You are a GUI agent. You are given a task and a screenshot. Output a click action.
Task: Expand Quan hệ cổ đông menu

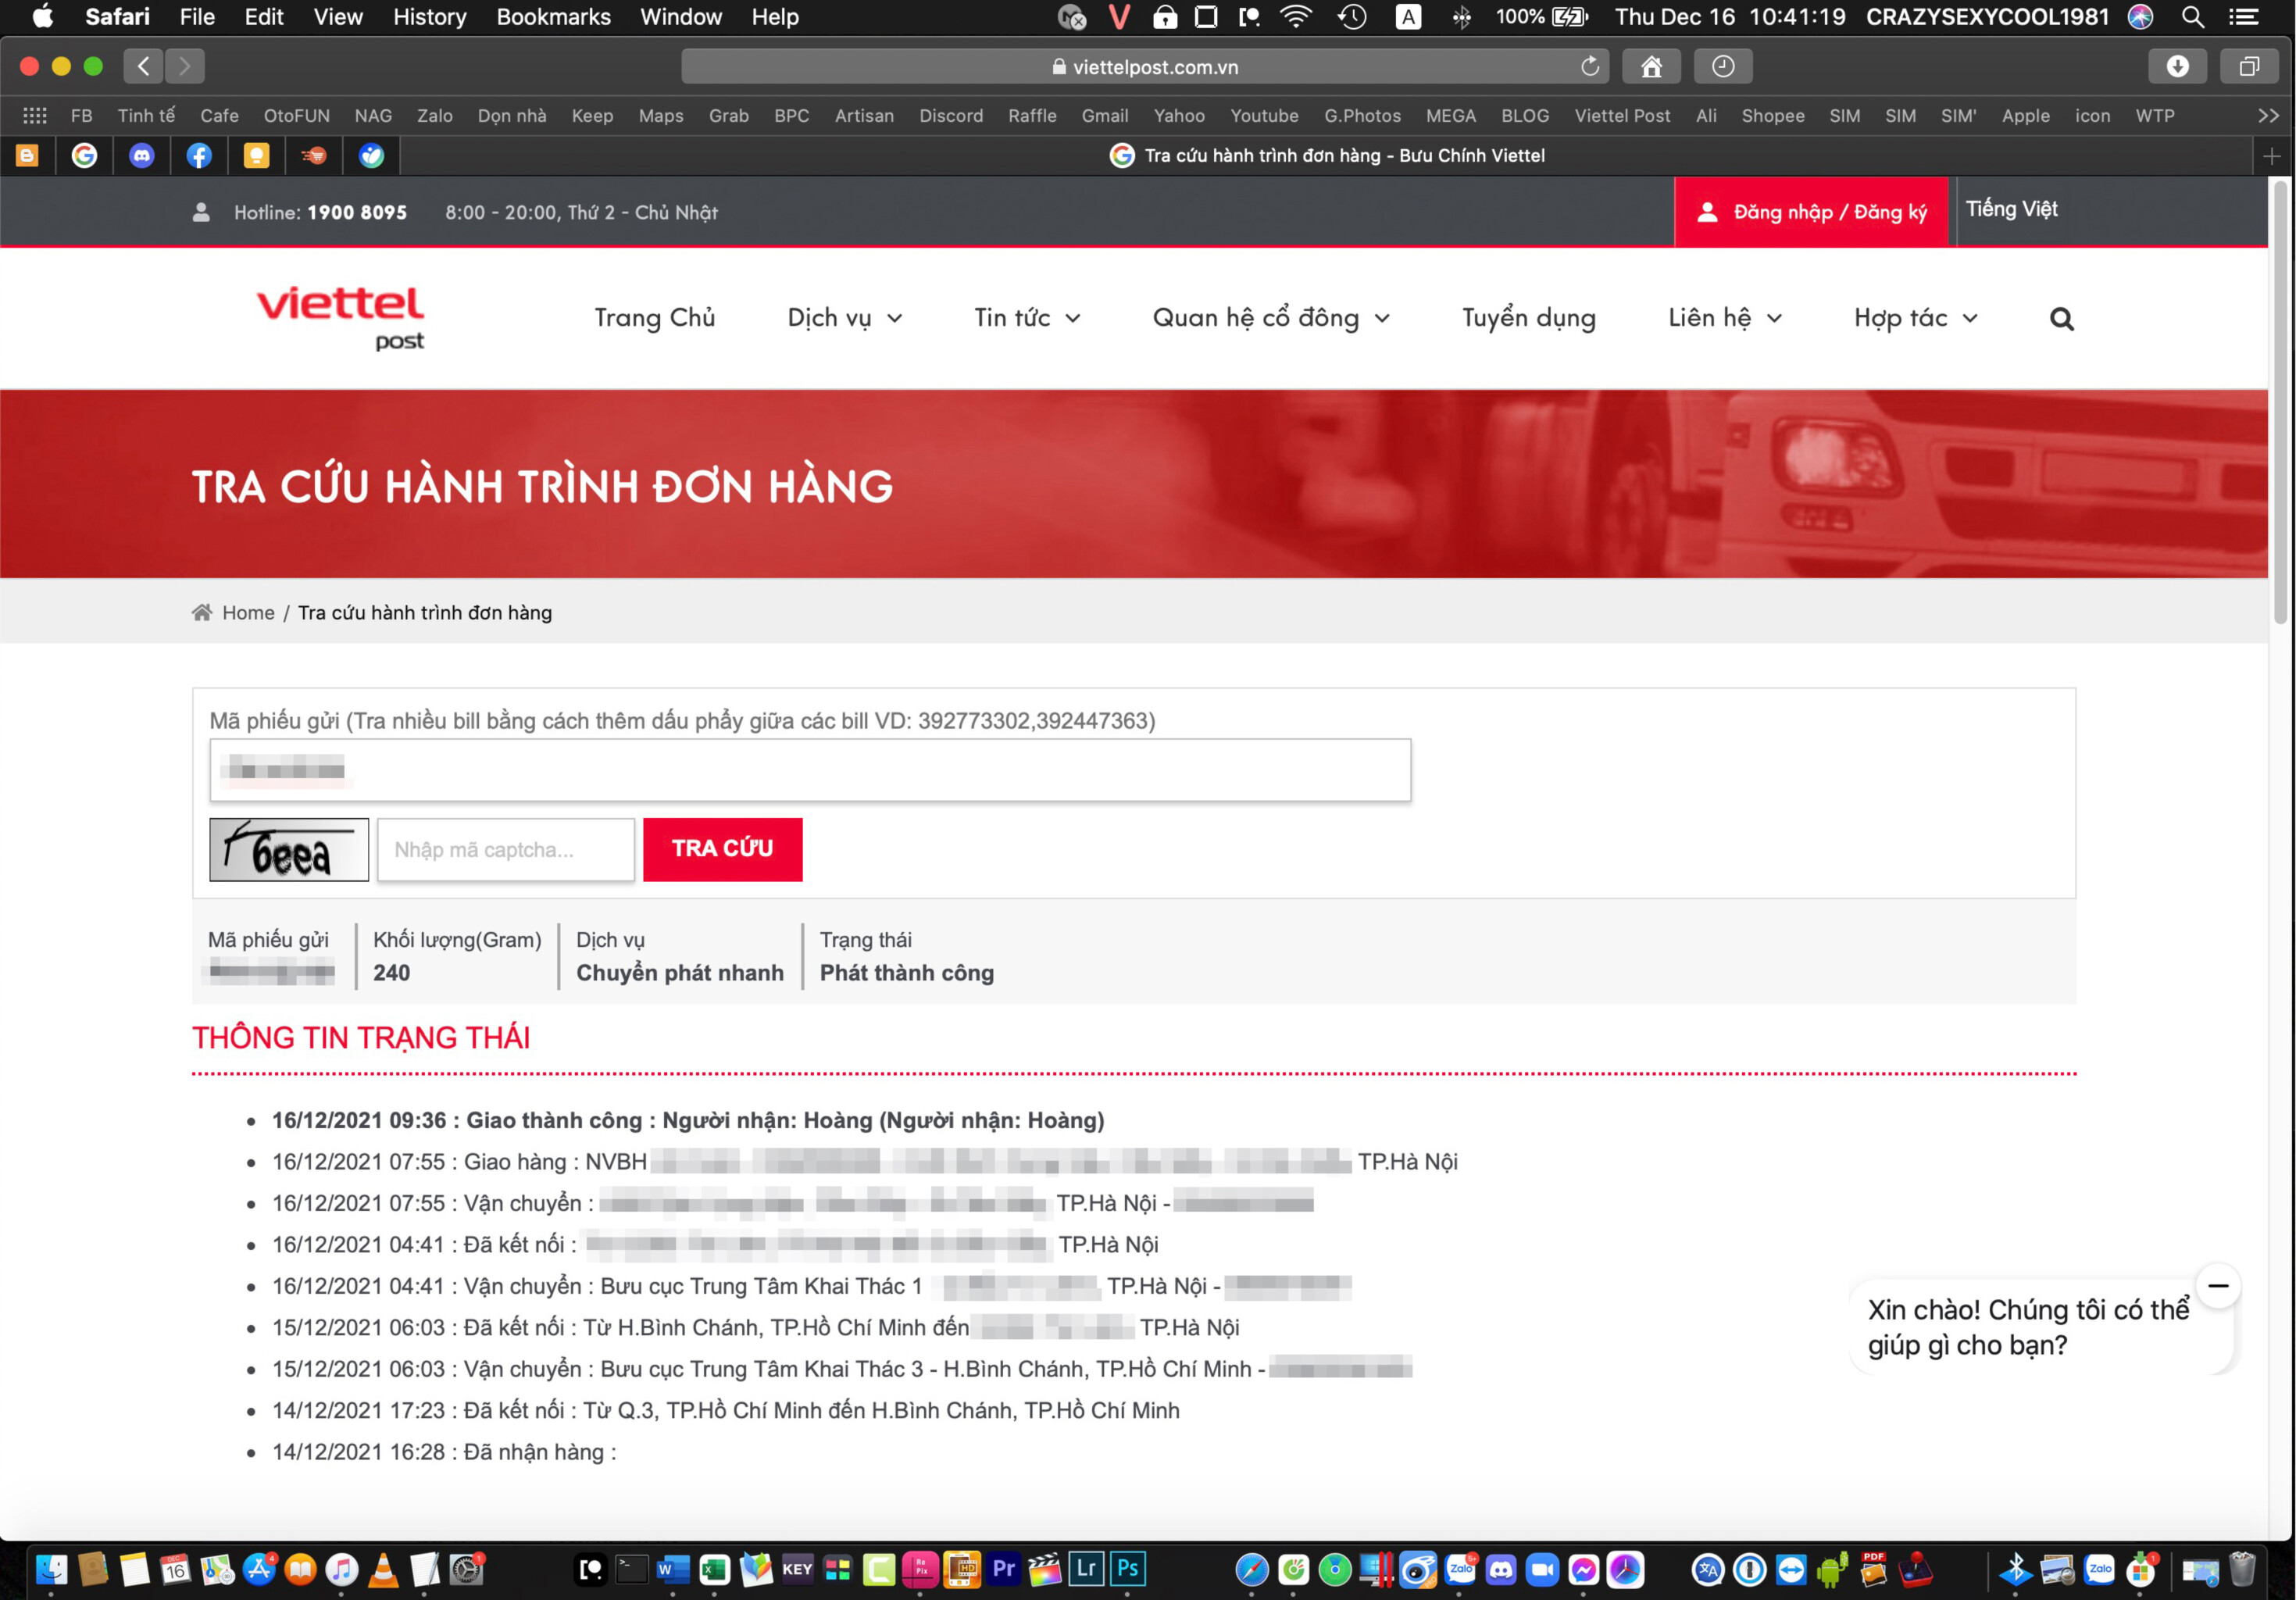(1271, 318)
